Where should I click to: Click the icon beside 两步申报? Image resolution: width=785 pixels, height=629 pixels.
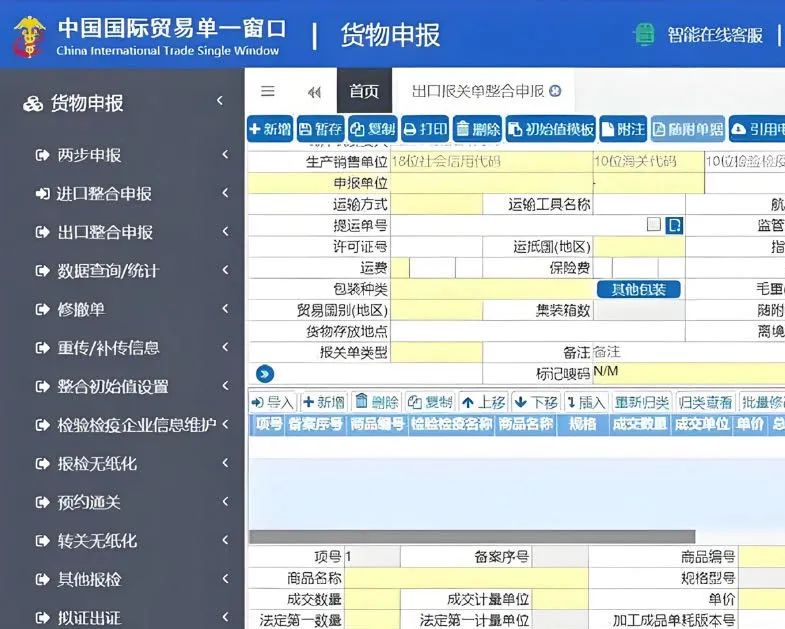point(43,155)
